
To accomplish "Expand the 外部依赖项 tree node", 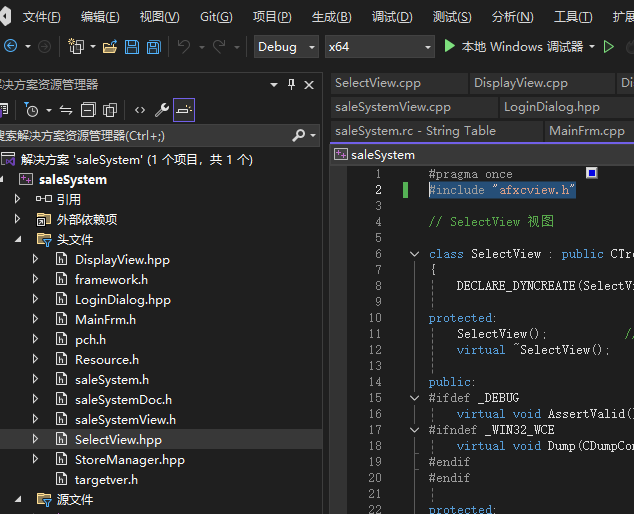I will (17, 219).
